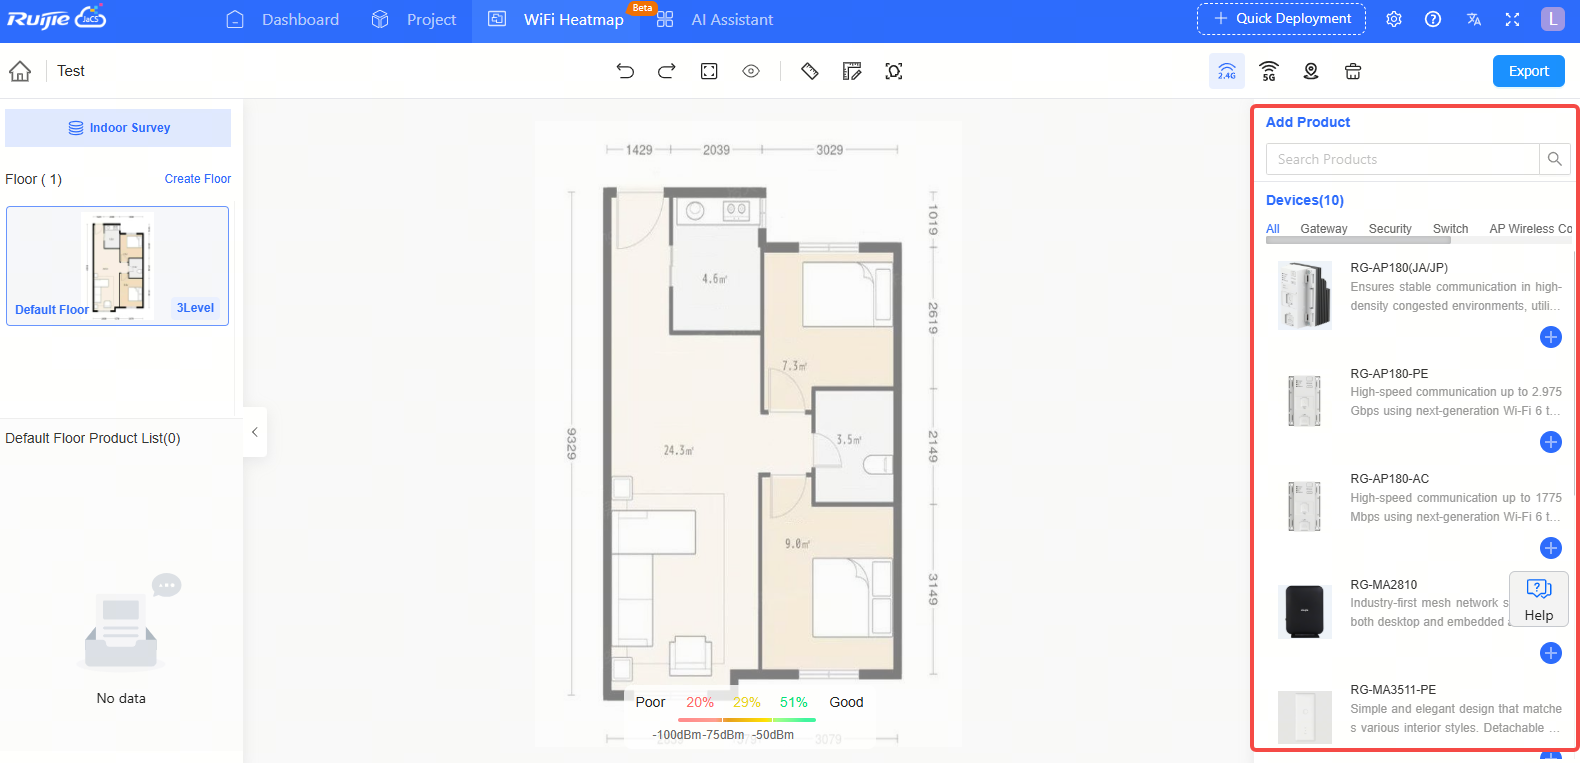
Task: Click the RG-MA3511-PE product name
Action: click(x=1393, y=690)
